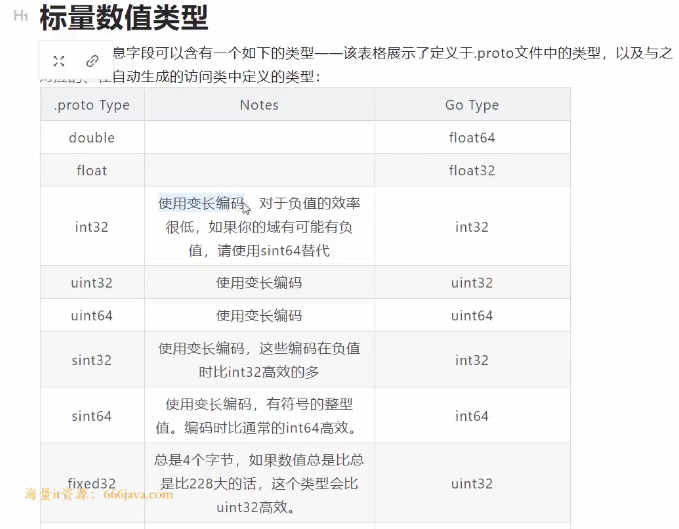Click the "double" proto type cell
The height and width of the screenshot is (529, 679).
coord(92,138)
